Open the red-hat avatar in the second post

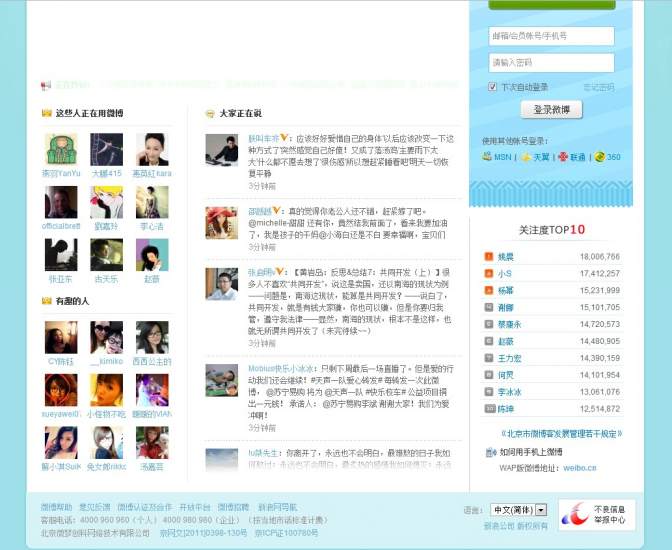pos(222,223)
